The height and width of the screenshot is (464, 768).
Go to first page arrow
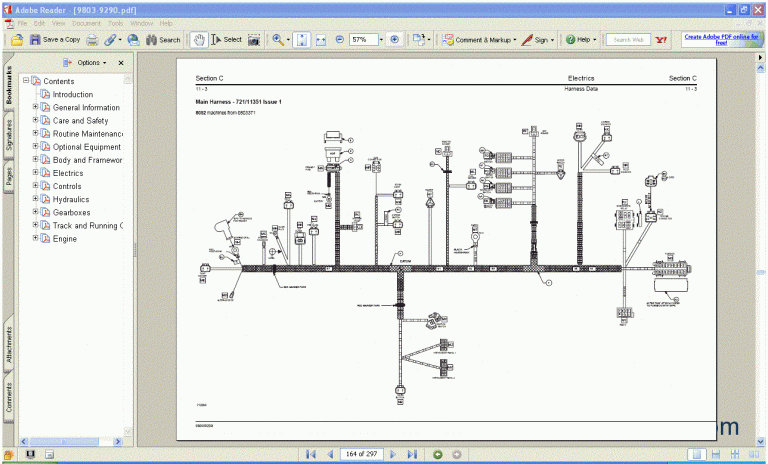tap(311, 454)
